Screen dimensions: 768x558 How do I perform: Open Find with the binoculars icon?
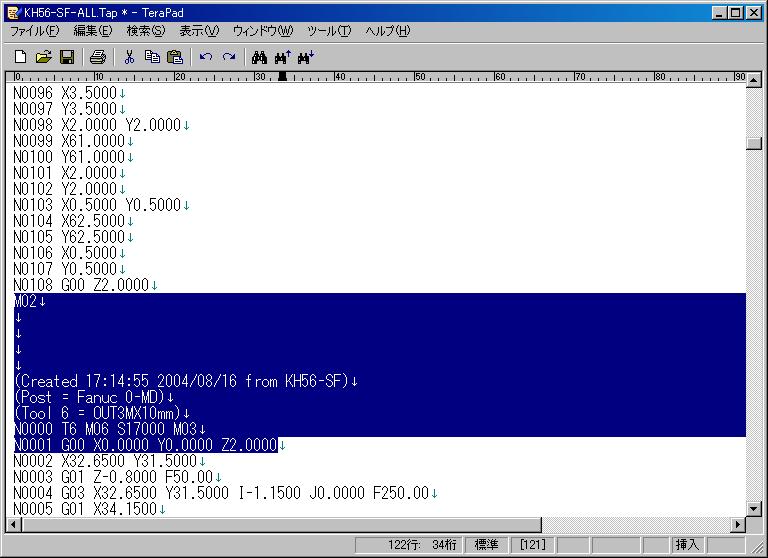coord(259,57)
